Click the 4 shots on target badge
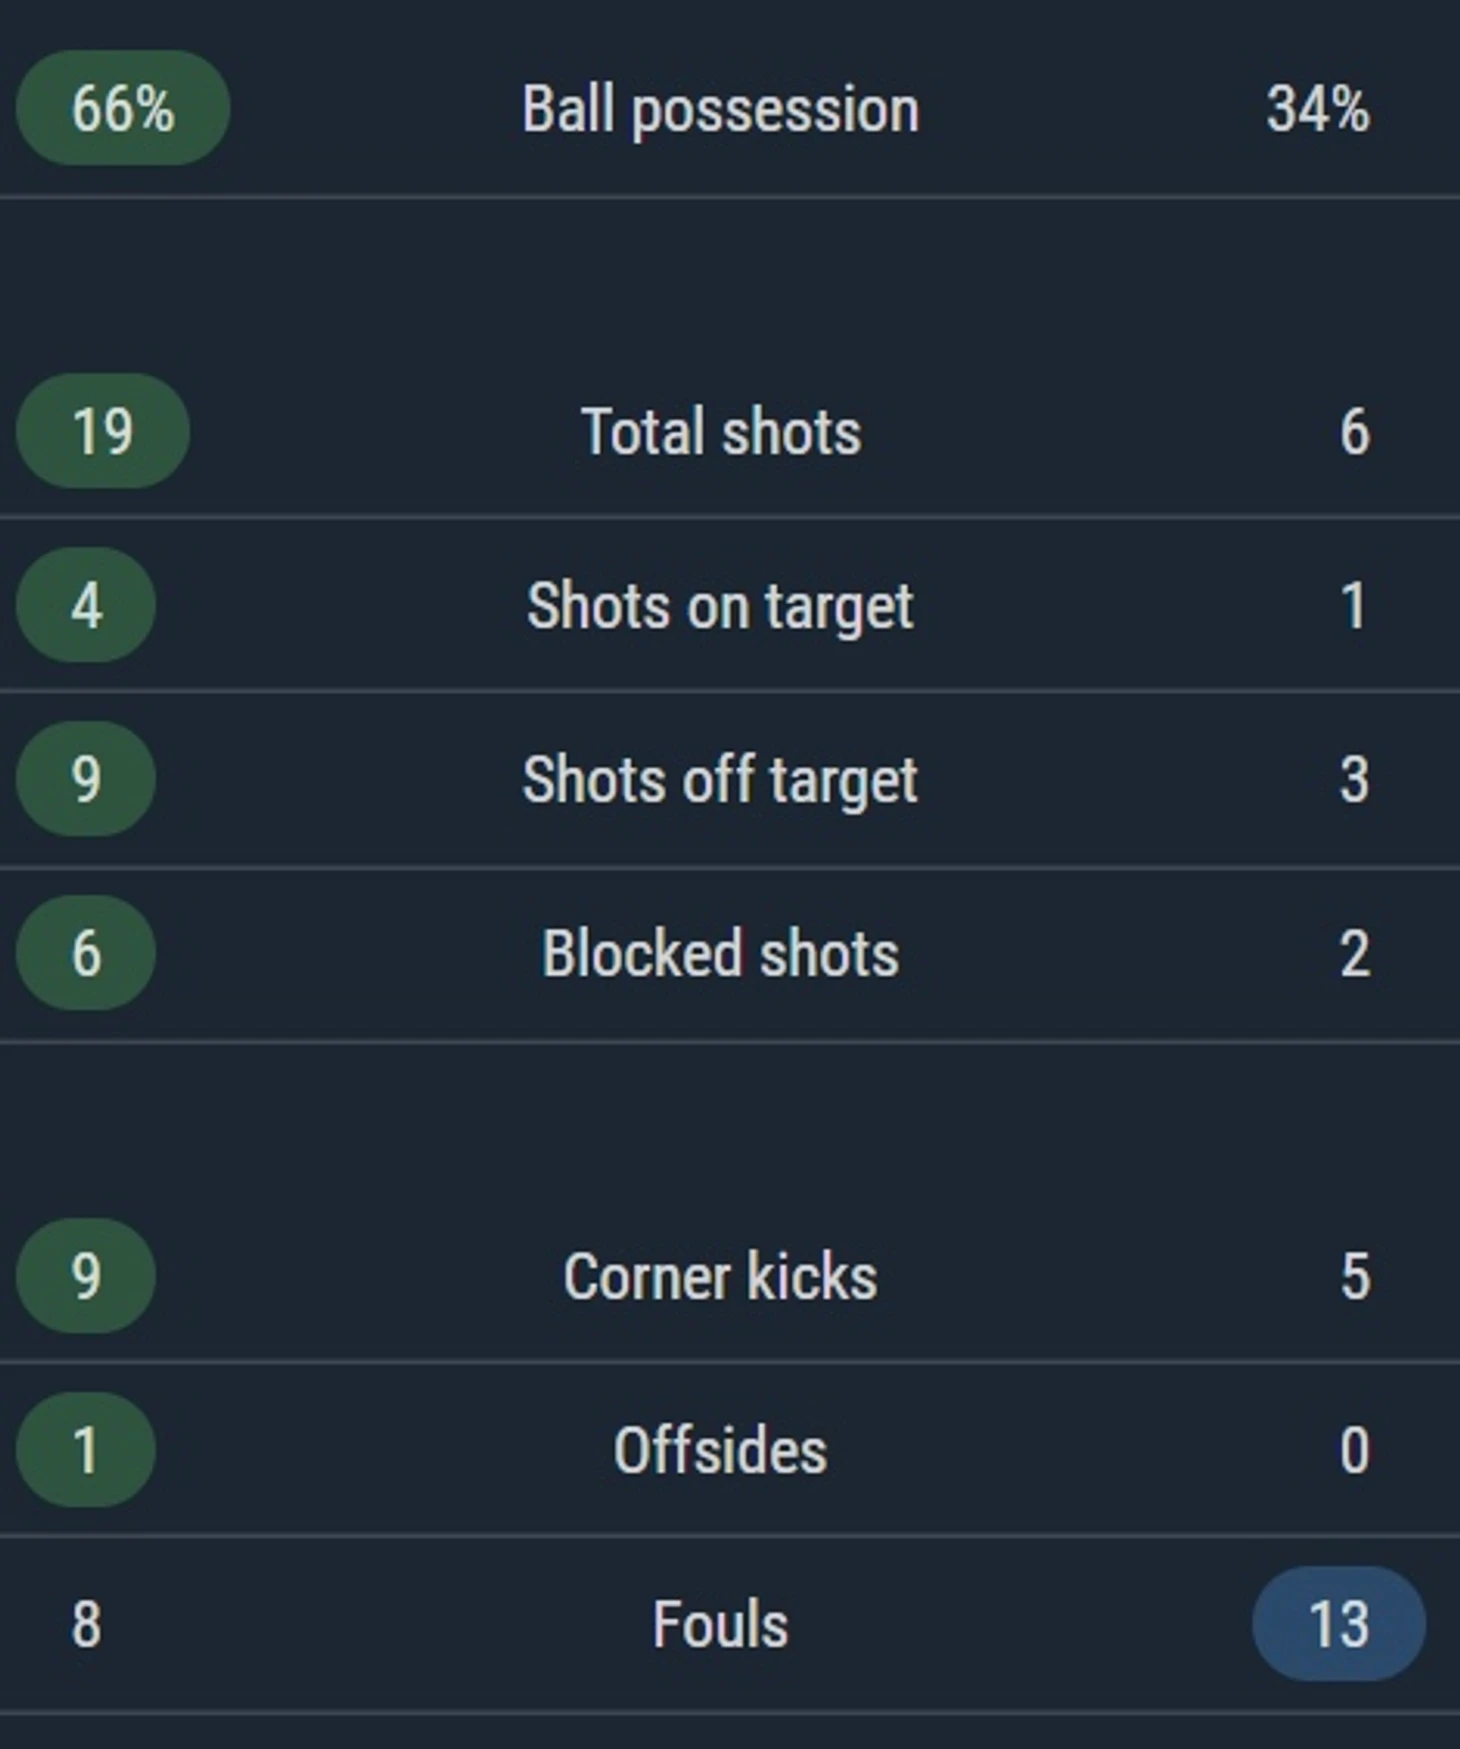Screen dimensions: 1460x1749 [86, 605]
